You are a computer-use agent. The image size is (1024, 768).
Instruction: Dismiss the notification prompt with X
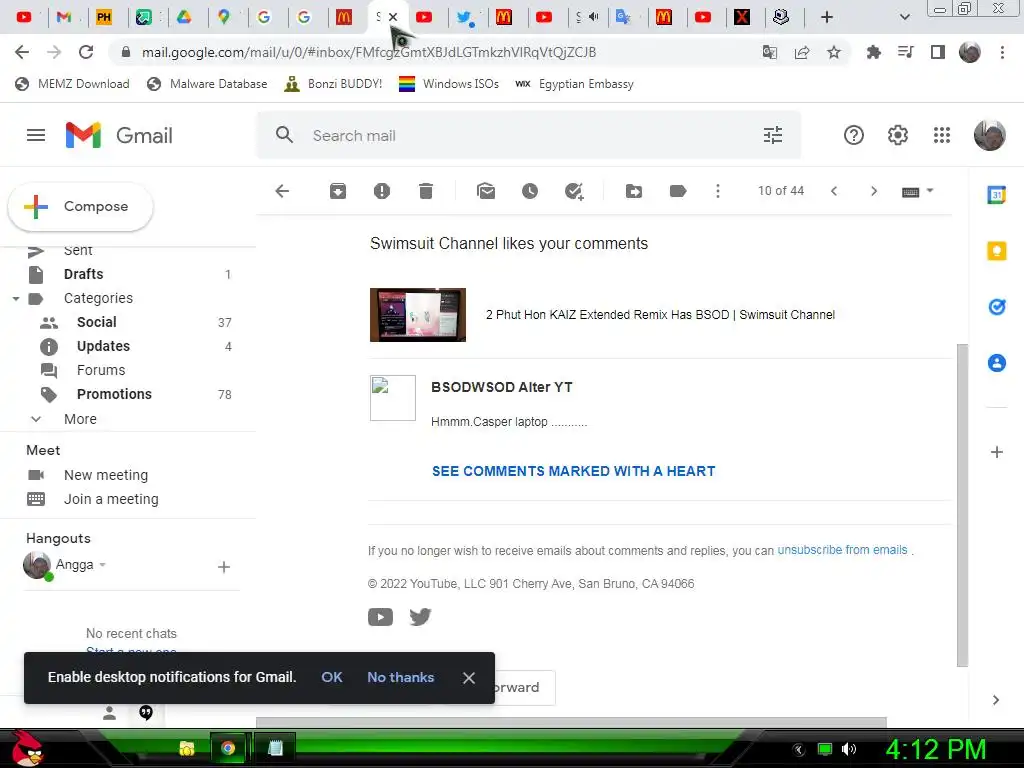468,678
